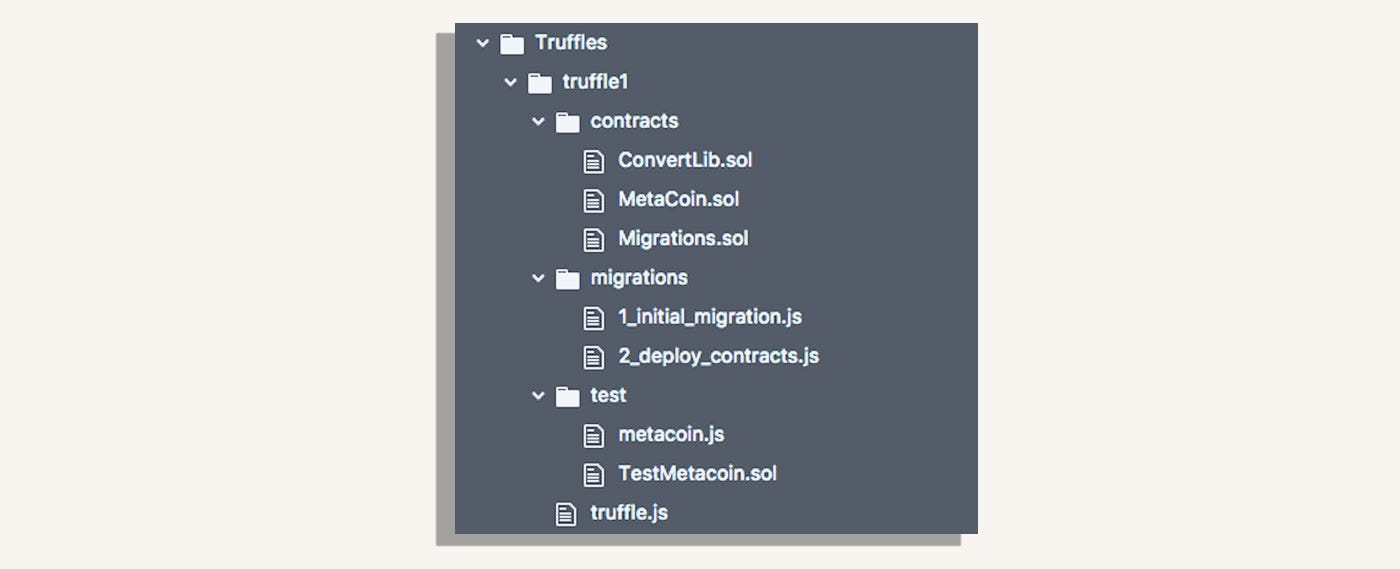This screenshot has height=569, width=1400.
Task: Select 2_deploy_contracts.js file
Action: point(718,356)
